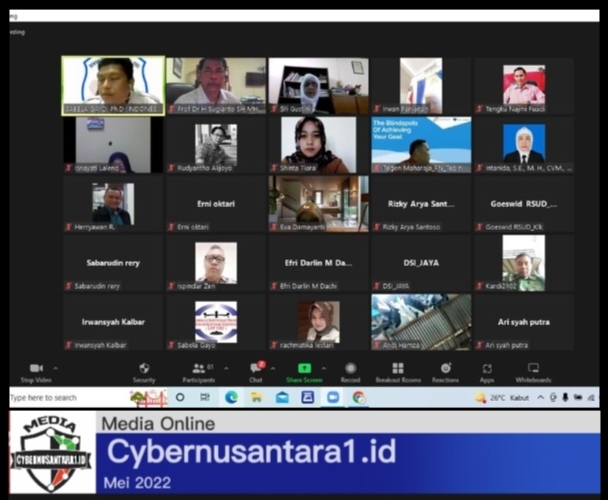Open the Apps icon in Zoom toolbar
Viewport: 608px width, 500px height.
(487, 368)
